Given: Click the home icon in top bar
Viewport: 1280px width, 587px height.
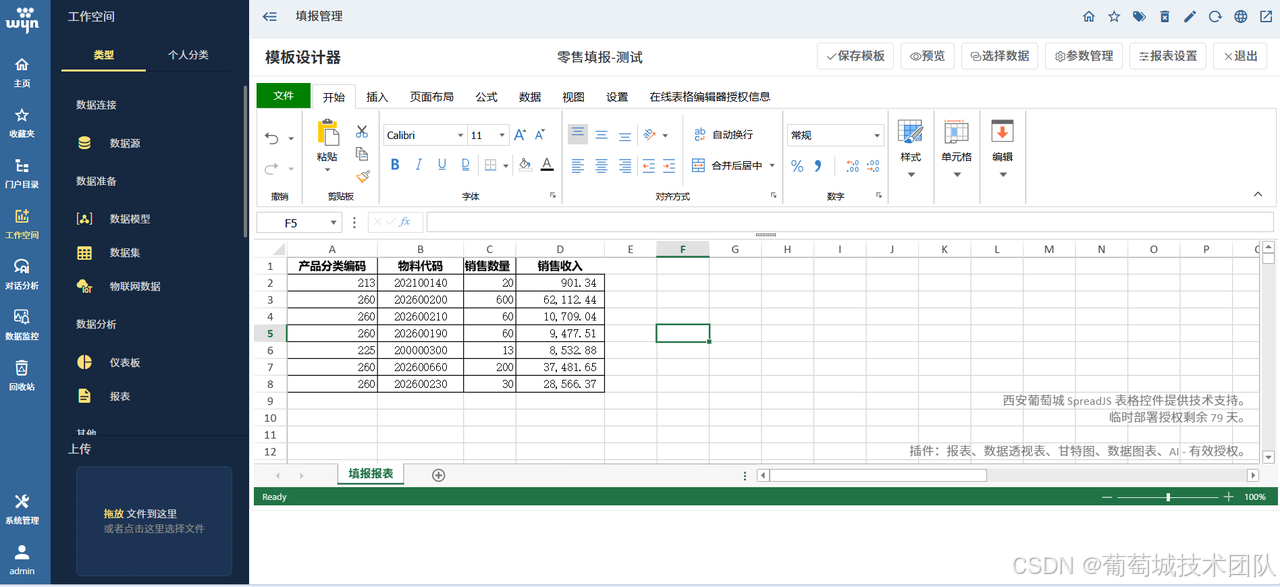Looking at the screenshot, I should 1089,17.
